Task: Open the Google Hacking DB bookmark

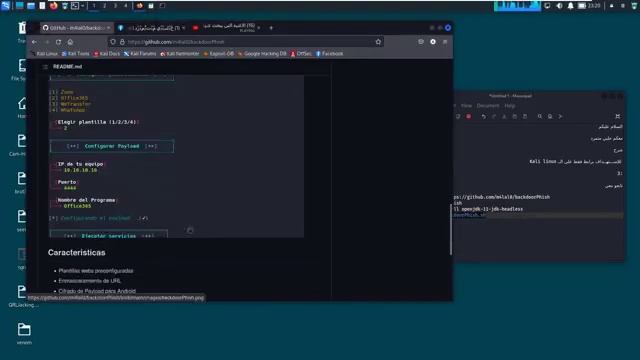Action: (x=262, y=53)
